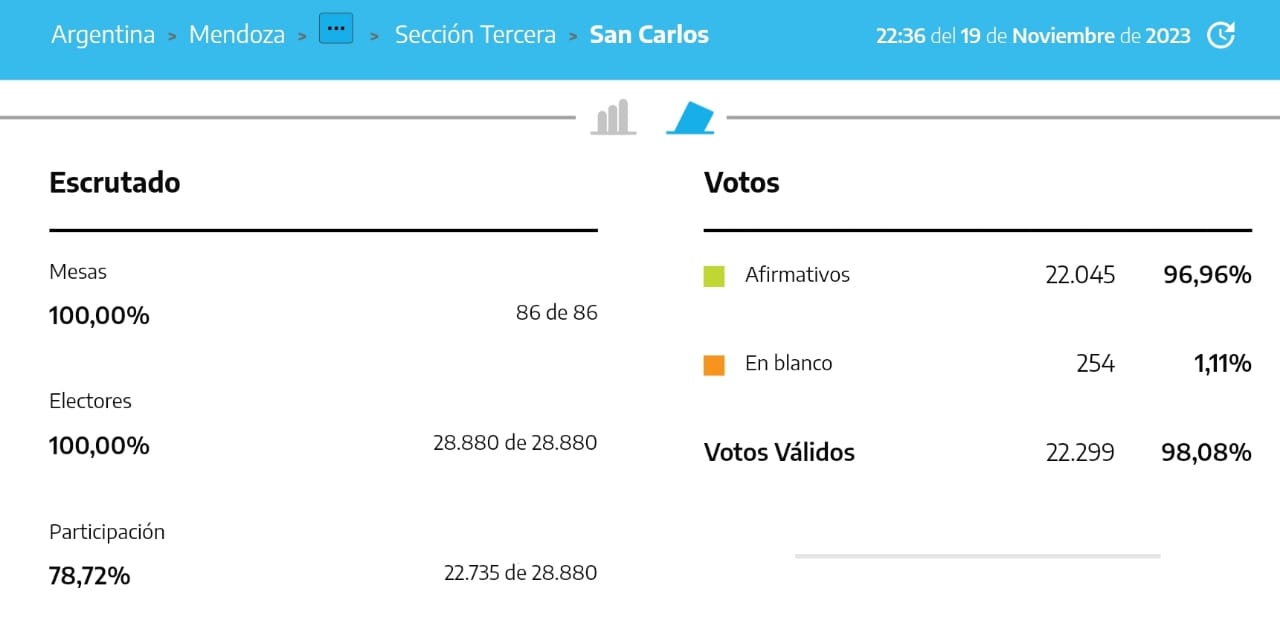The height and width of the screenshot is (626, 1280).
Task: Select San Carlos breadcrumb item
Action: tap(649, 35)
